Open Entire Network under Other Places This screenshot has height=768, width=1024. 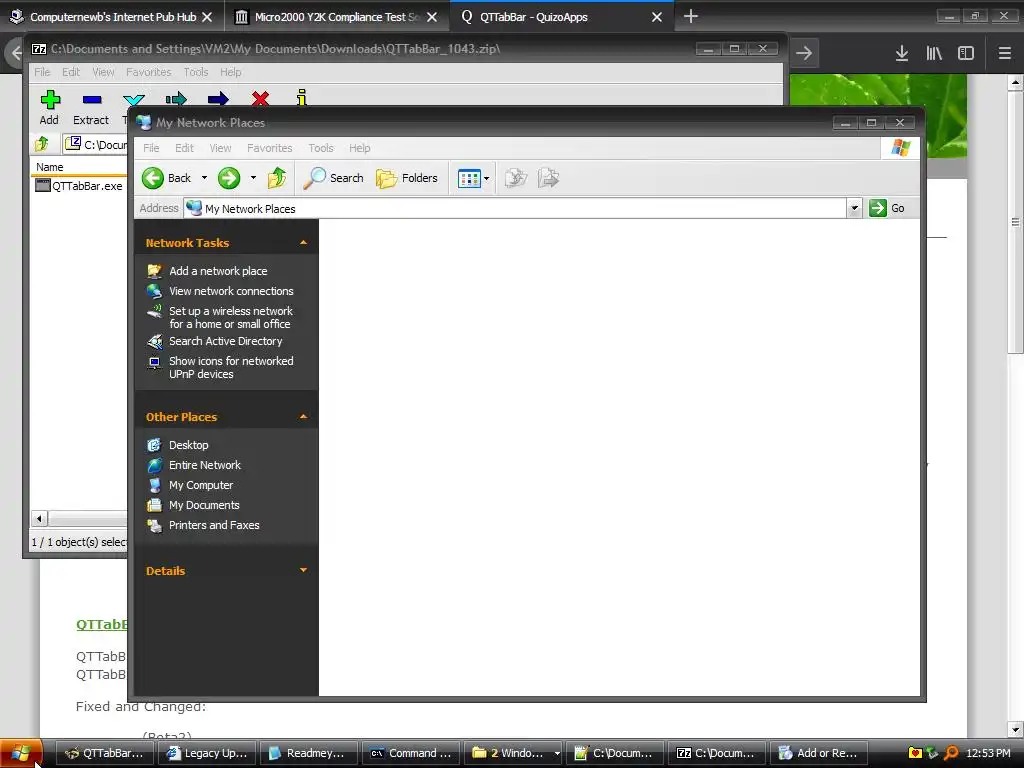(x=205, y=465)
